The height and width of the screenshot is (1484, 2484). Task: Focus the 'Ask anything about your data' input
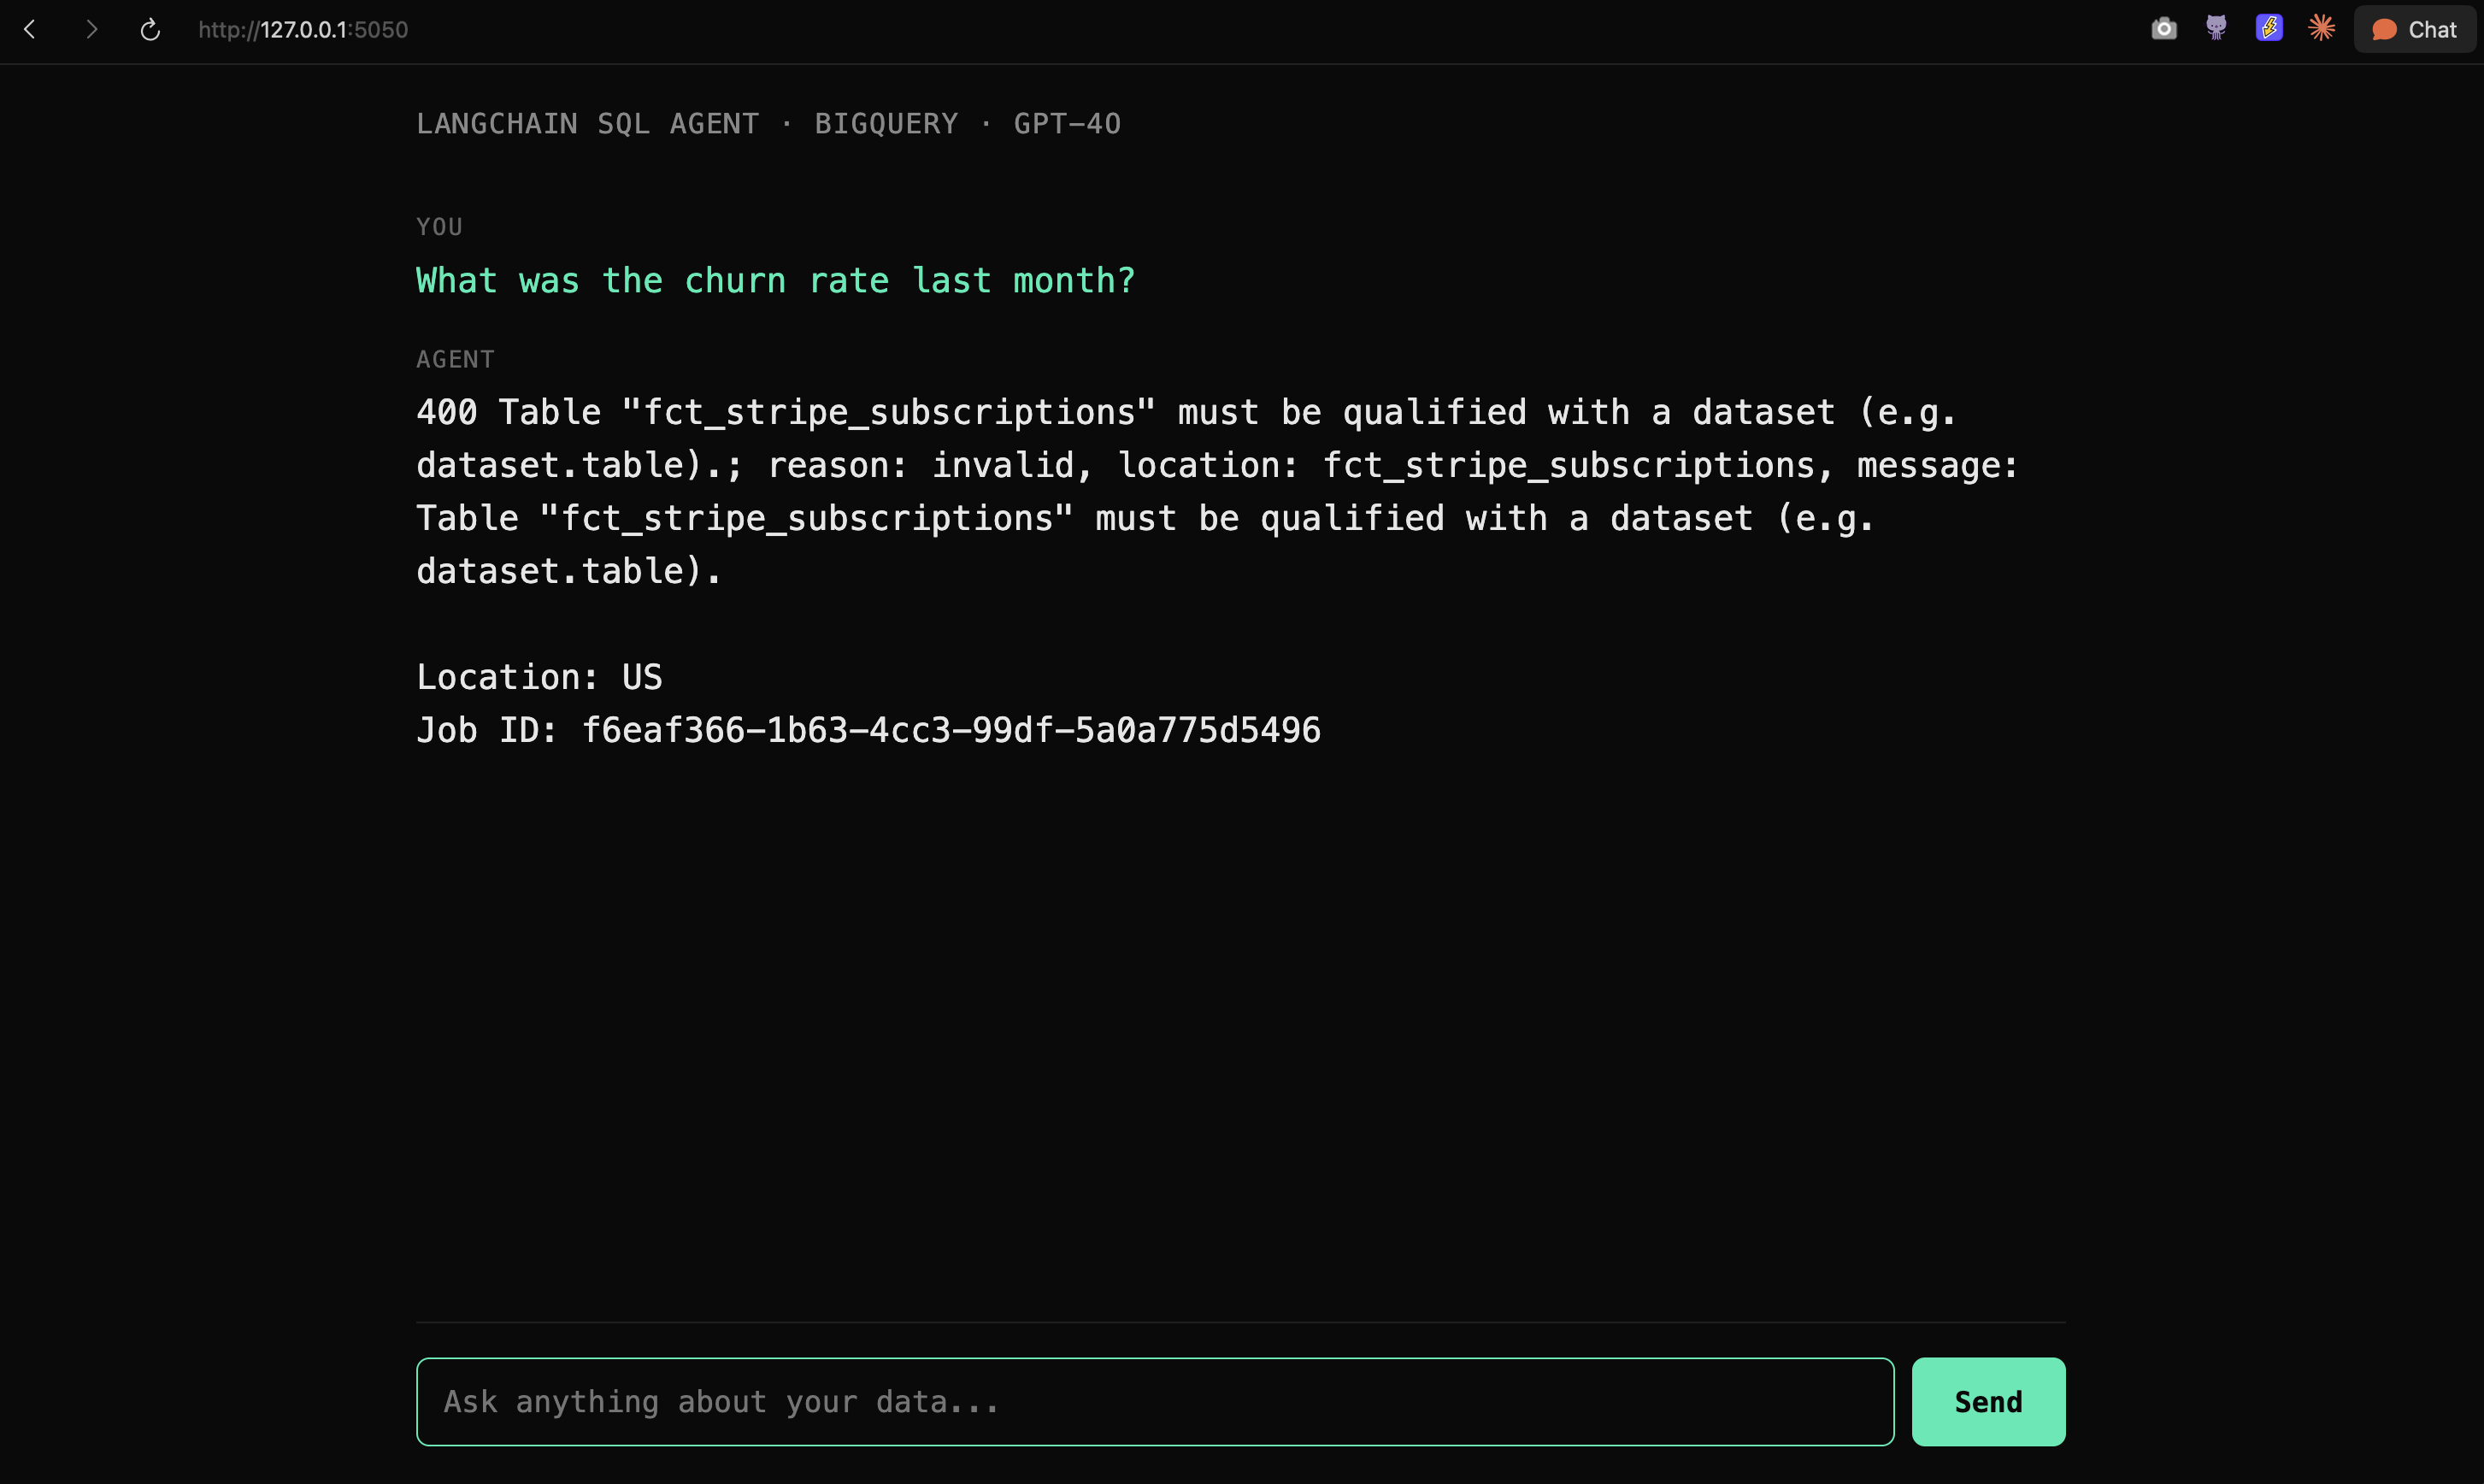point(1155,1402)
